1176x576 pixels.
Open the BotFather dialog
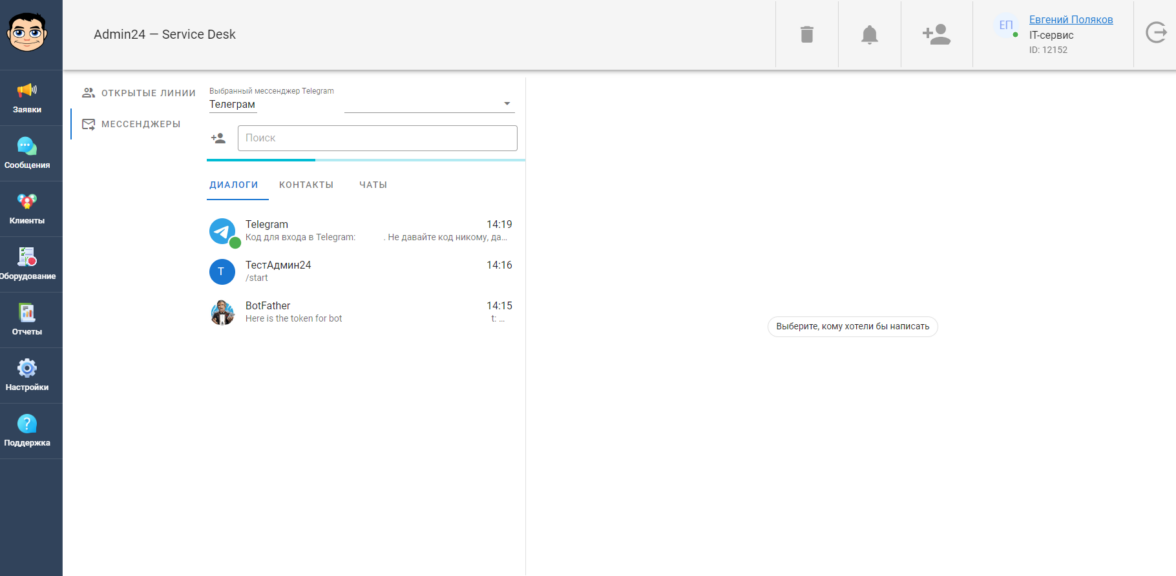click(x=360, y=312)
